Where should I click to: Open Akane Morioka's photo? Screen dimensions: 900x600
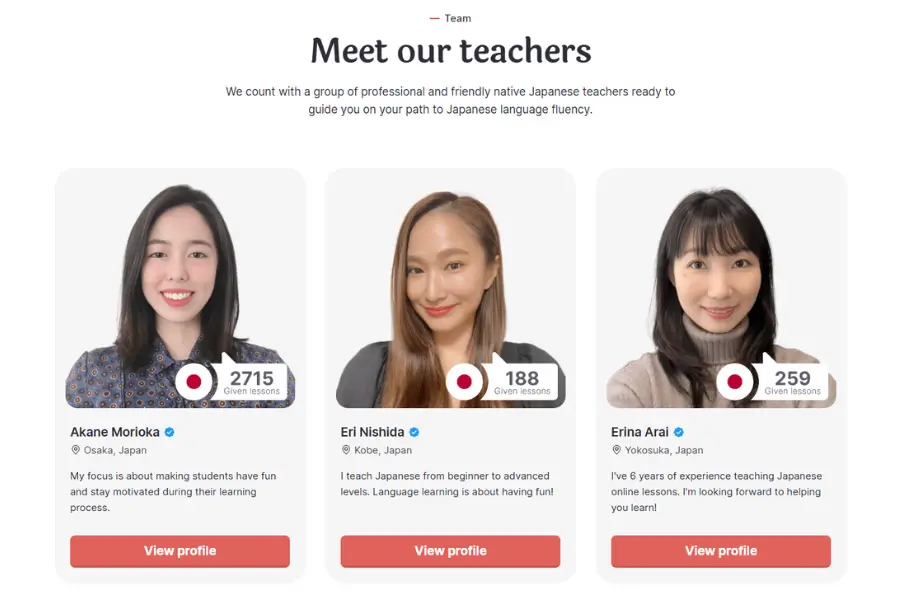pos(180,294)
